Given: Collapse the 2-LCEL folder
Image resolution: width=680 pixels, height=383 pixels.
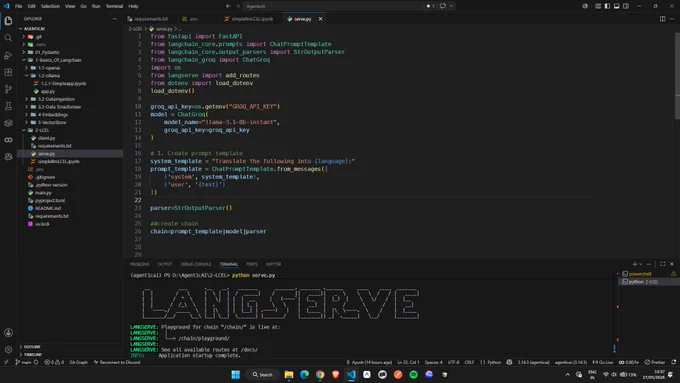Looking at the screenshot, I should tap(42, 130).
